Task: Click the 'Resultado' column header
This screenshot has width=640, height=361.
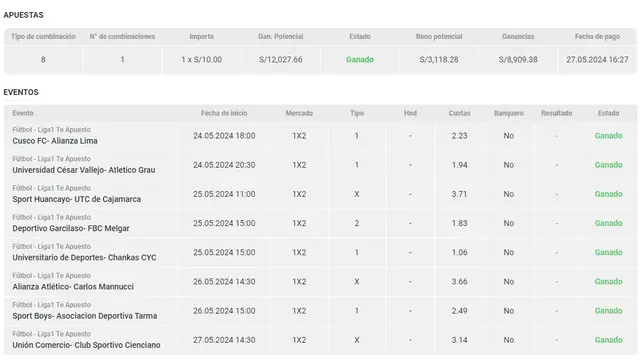Action: (556, 113)
